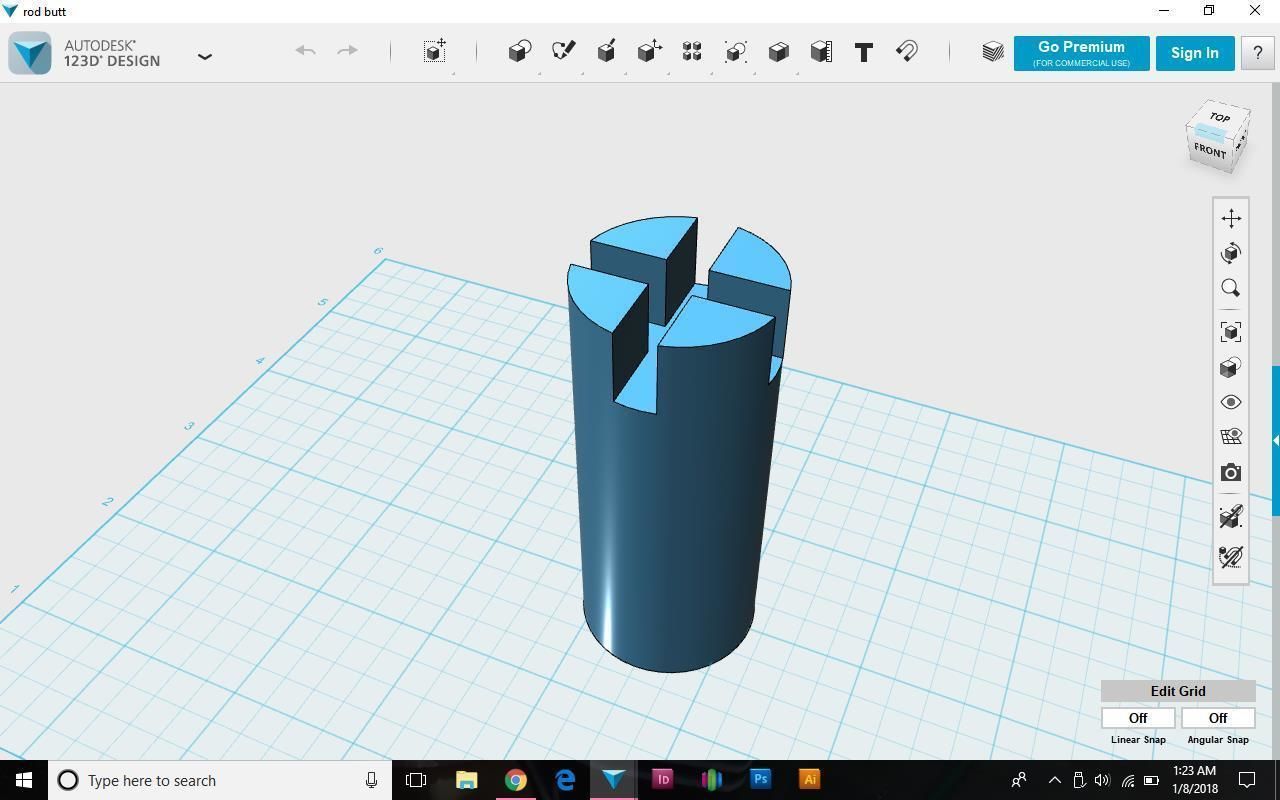Click the Sign In button
1280x800 pixels.
tap(1195, 53)
